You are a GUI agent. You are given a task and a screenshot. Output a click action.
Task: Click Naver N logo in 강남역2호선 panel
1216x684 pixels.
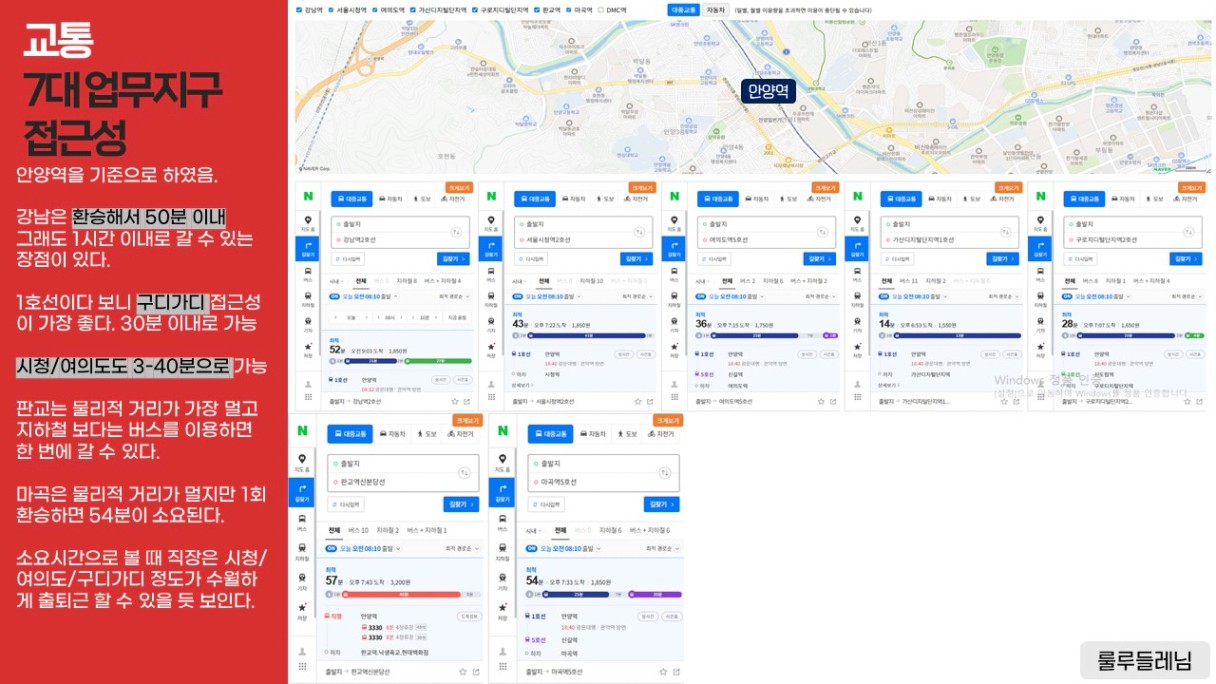click(308, 196)
